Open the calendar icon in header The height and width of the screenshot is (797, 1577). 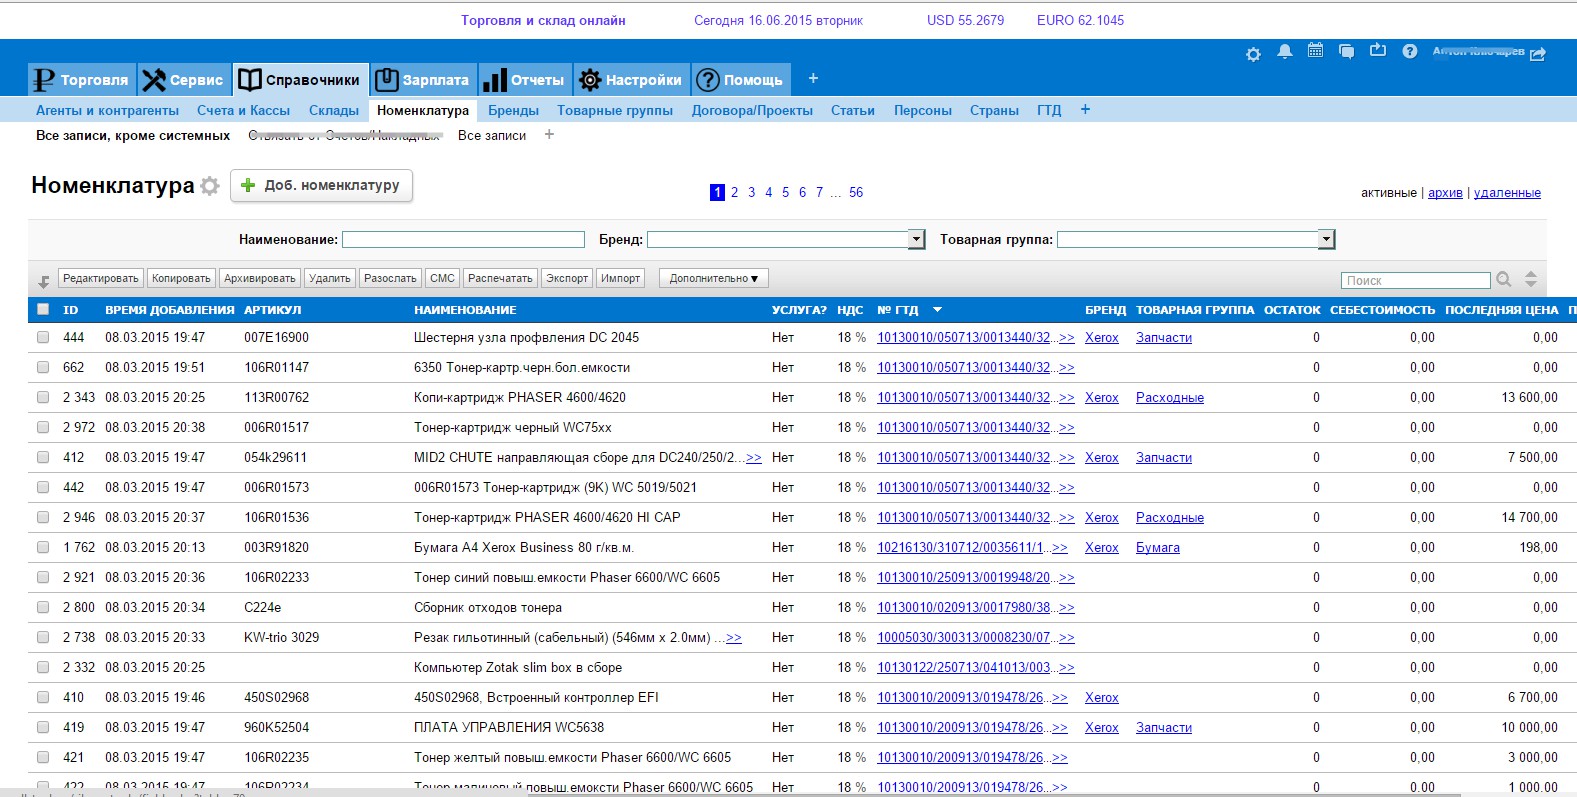click(x=1315, y=50)
